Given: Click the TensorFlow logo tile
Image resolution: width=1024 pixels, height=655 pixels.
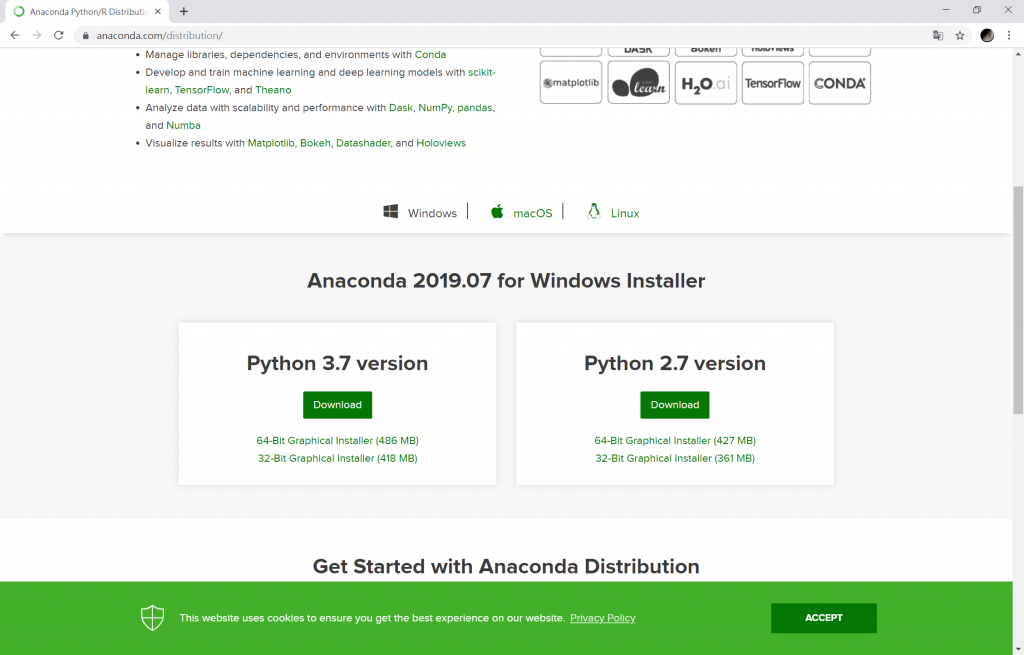Looking at the screenshot, I should (x=773, y=83).
